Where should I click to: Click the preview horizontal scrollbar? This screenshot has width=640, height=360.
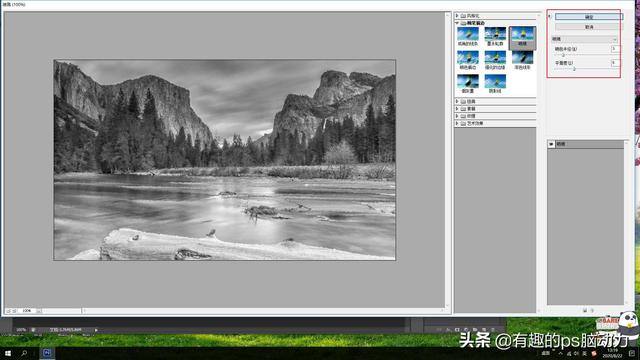[263, 311]
